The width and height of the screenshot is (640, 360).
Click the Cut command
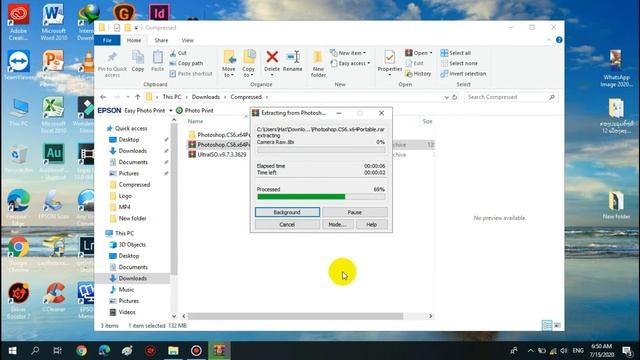click(178, 53)
